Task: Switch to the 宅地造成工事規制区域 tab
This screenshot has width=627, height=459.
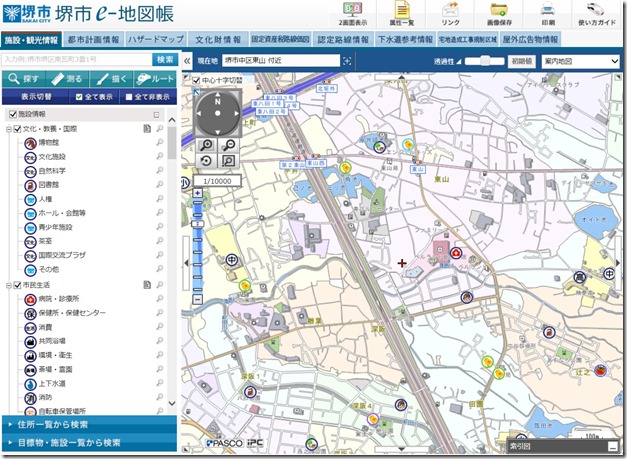Action: pos(468,40)
